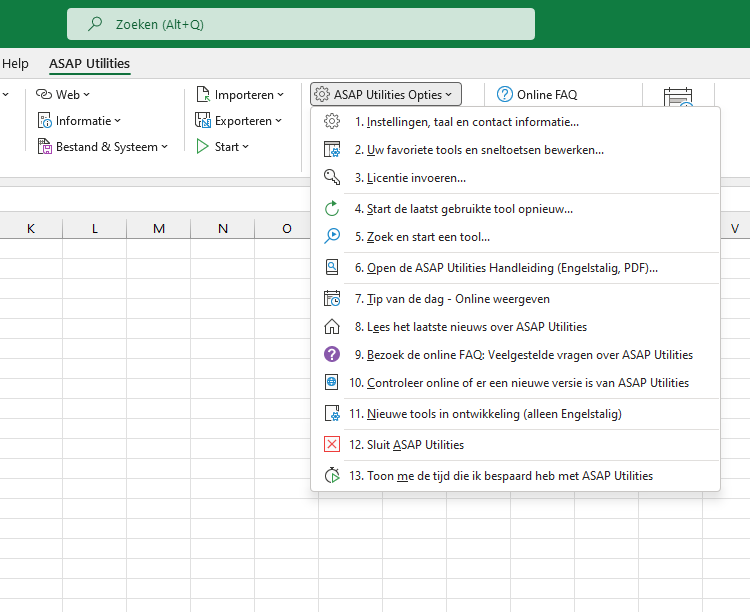
Task: Click in the Zoeken (Alt+Q) search field
Action: 301,24
